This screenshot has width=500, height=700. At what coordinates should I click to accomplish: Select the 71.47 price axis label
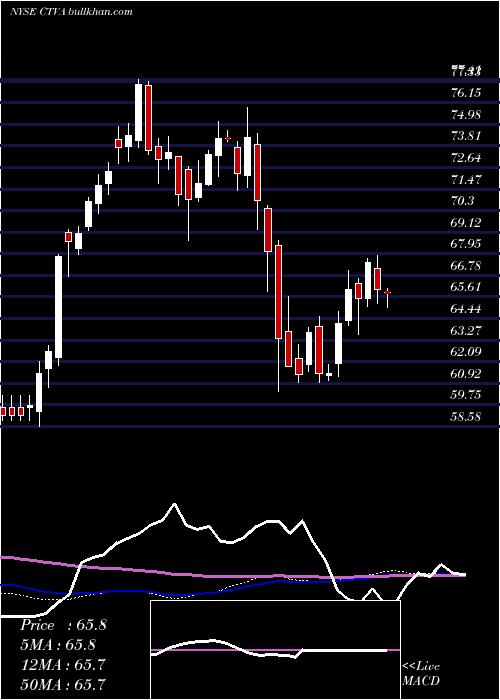(466, 179)
